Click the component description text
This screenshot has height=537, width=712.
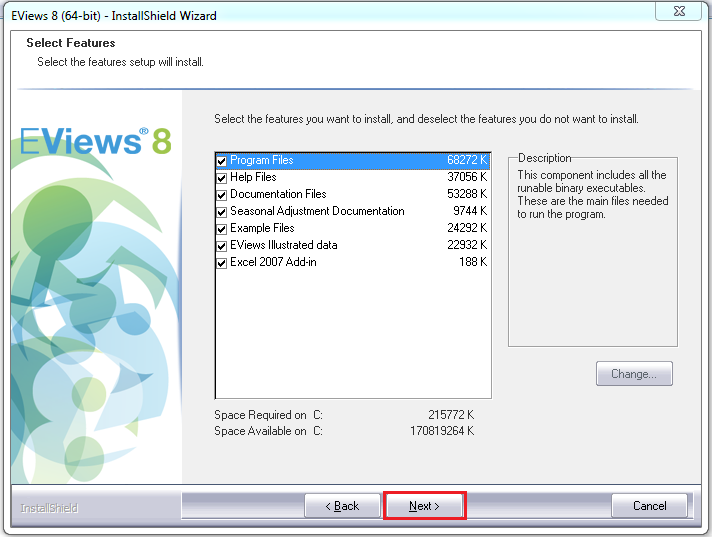point(593,194)
